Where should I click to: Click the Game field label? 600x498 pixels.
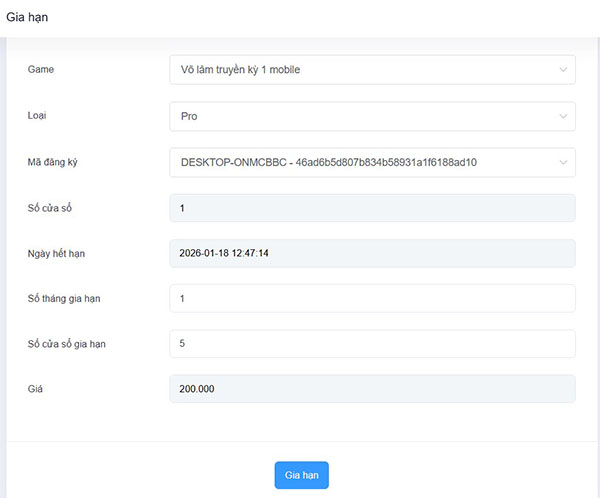tap(41, 70)
